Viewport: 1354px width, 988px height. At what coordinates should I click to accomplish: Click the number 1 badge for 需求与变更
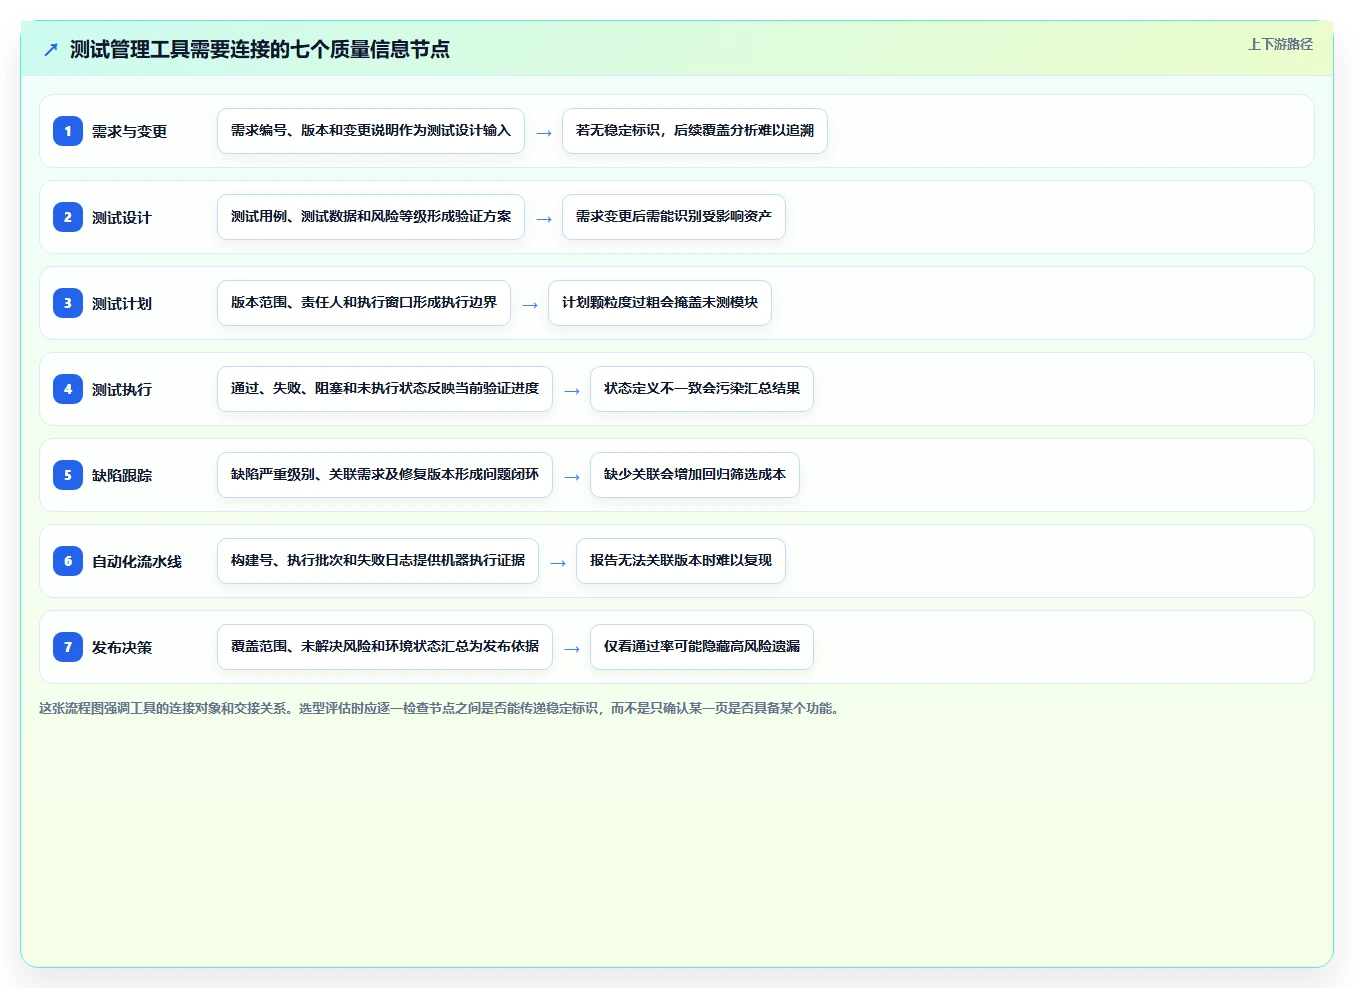tap(68, 131)
